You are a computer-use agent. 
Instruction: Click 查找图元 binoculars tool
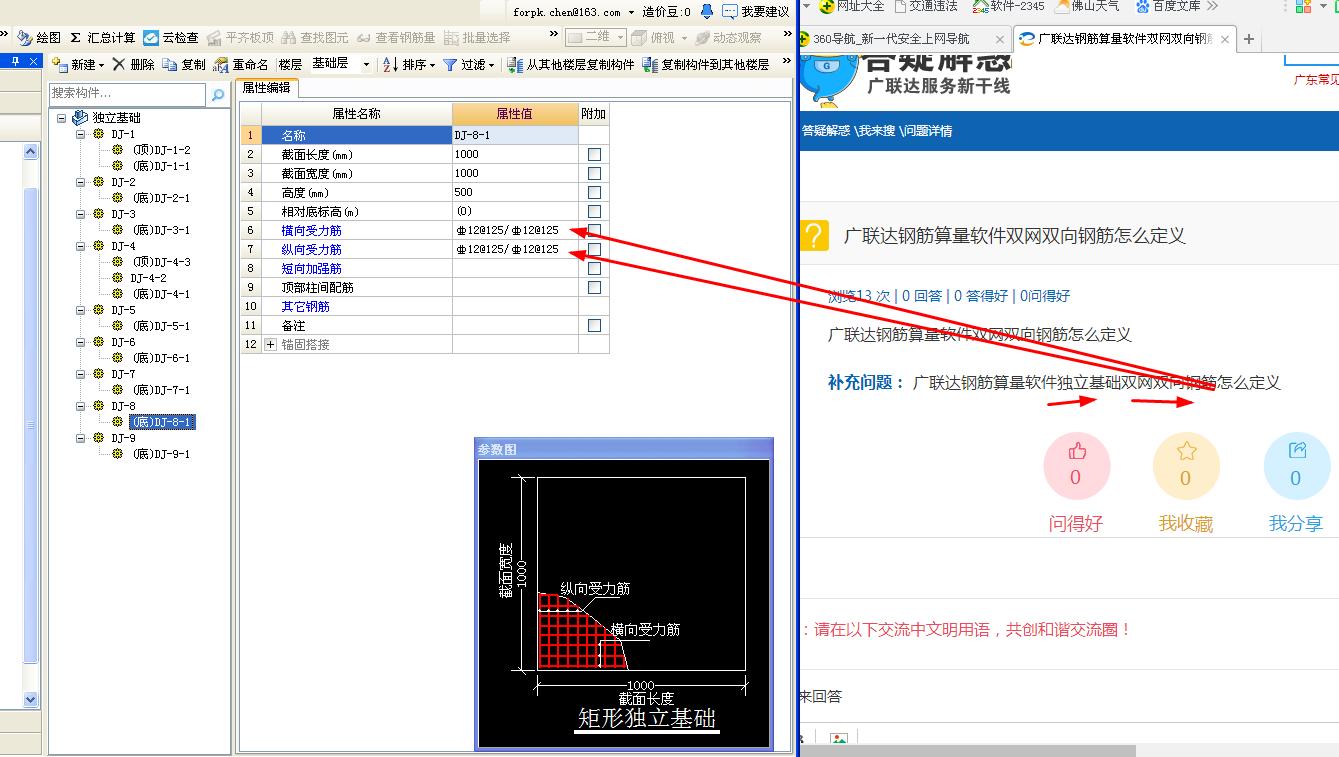click(315, 37)
